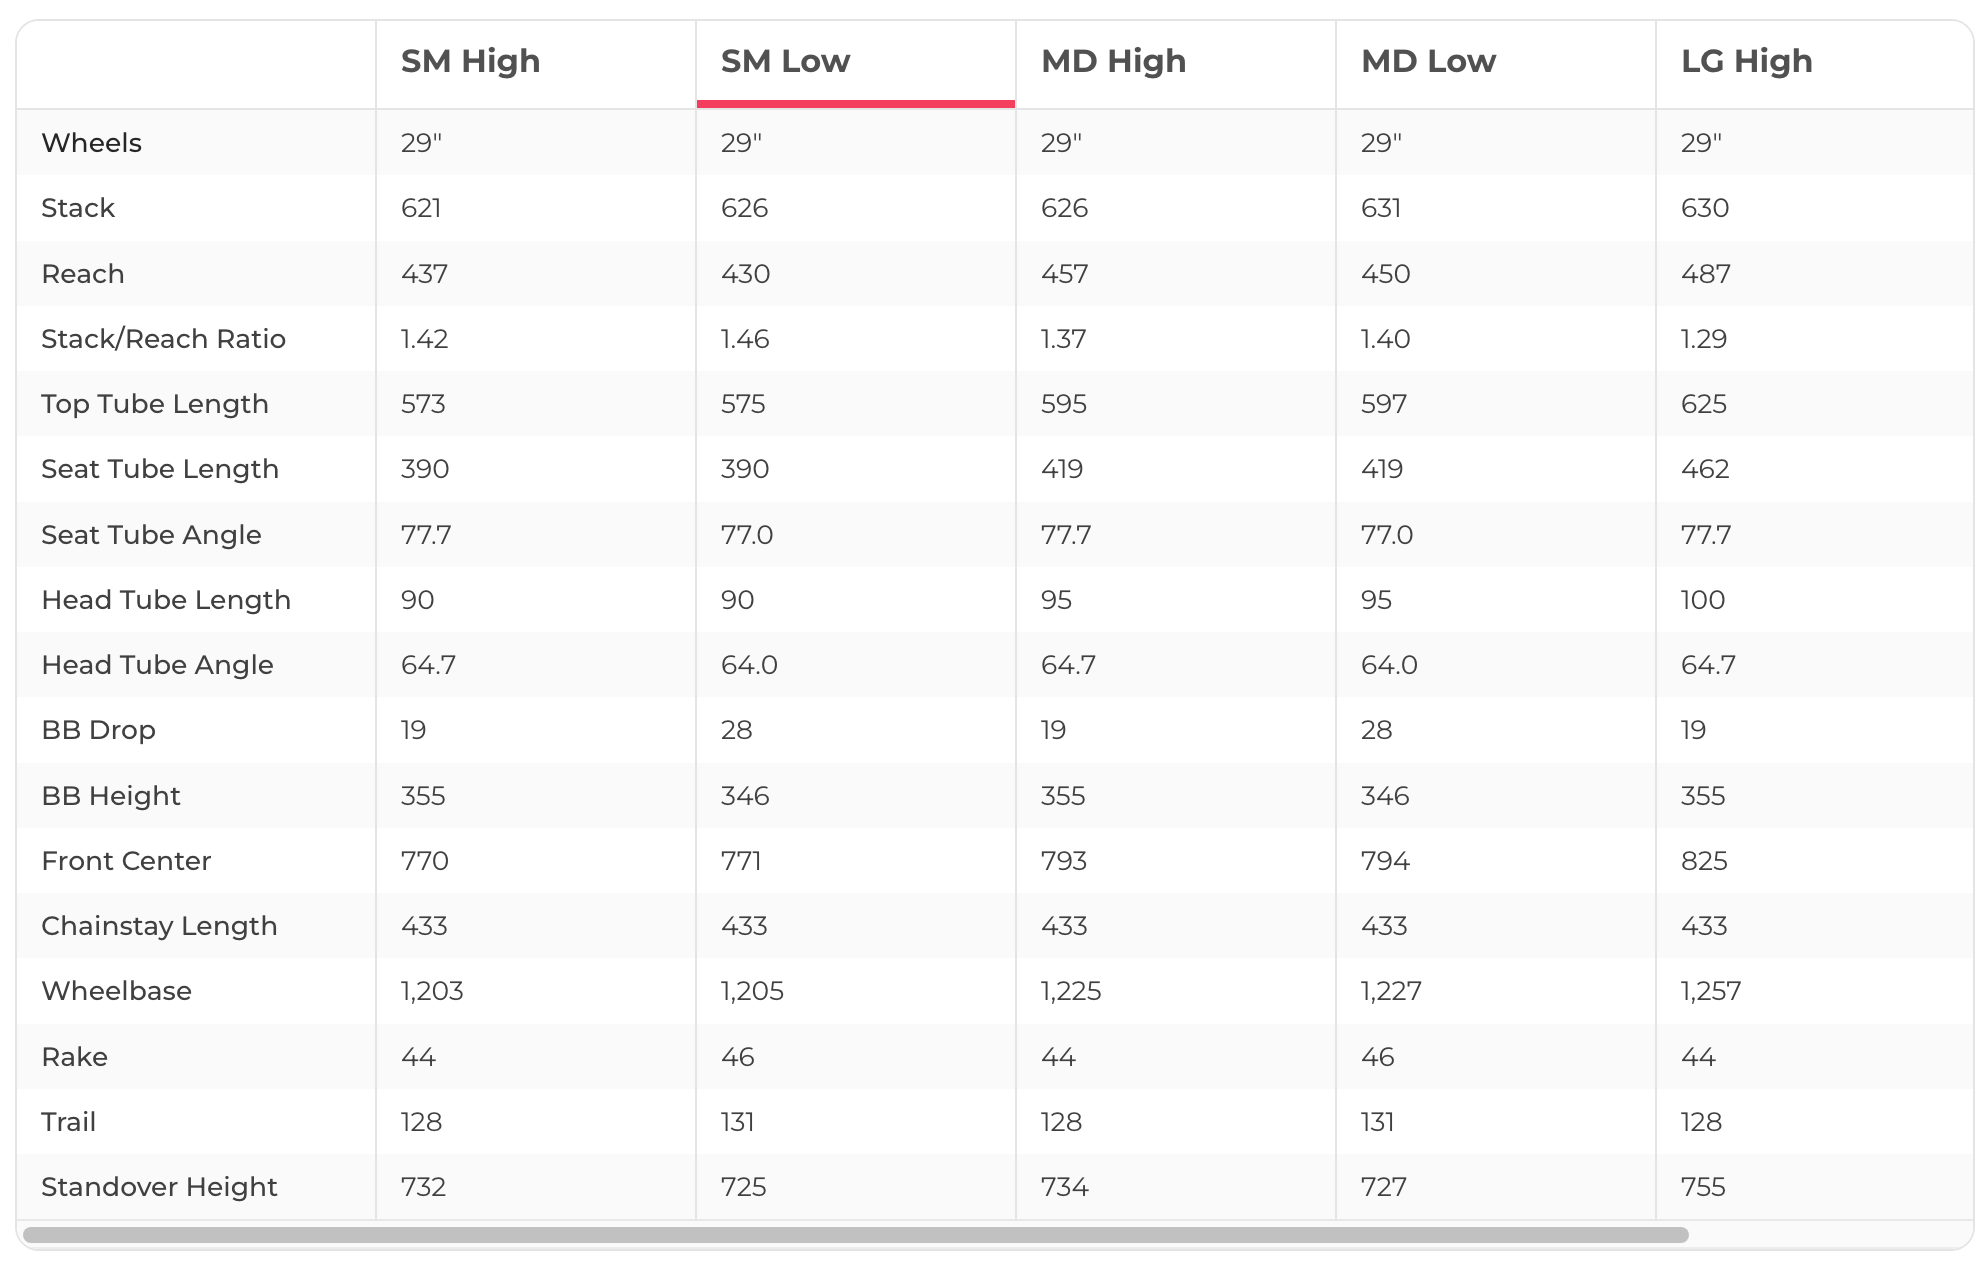
Task: Click SM Low reach value 430
Action: coord(745,274)
